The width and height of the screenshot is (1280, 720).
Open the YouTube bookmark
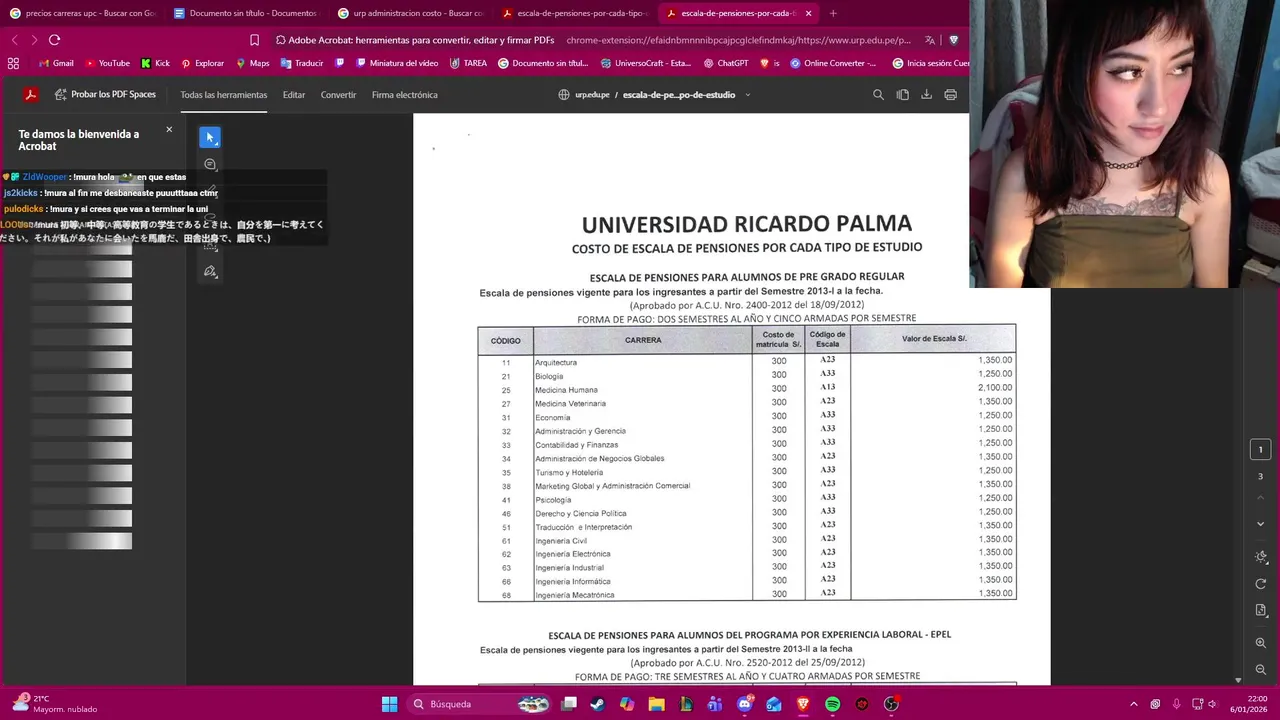pyautogui.click(x=107, y=63)
